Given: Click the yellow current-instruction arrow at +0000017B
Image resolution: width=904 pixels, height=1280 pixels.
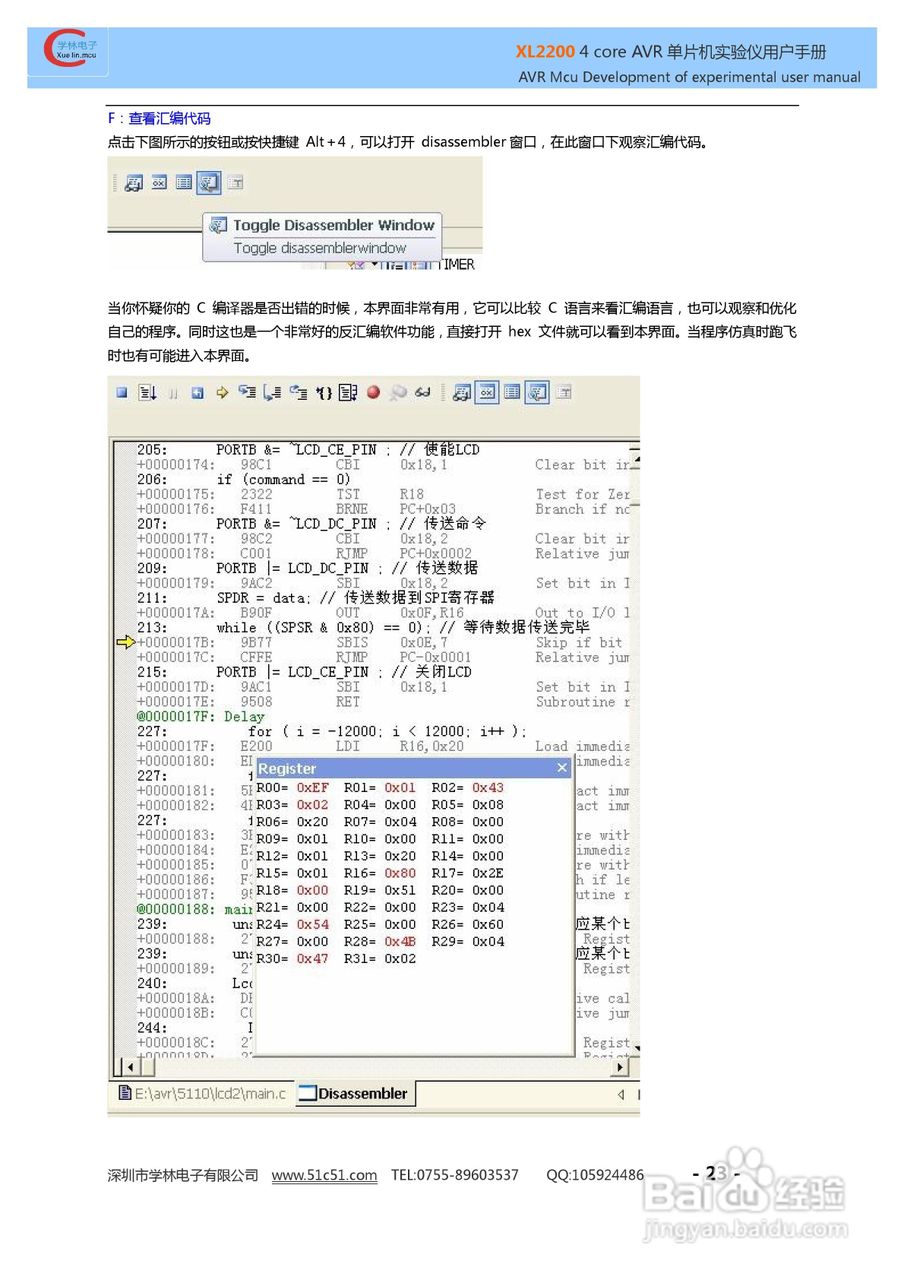Looking at the screenshot, I should [125, 642].
